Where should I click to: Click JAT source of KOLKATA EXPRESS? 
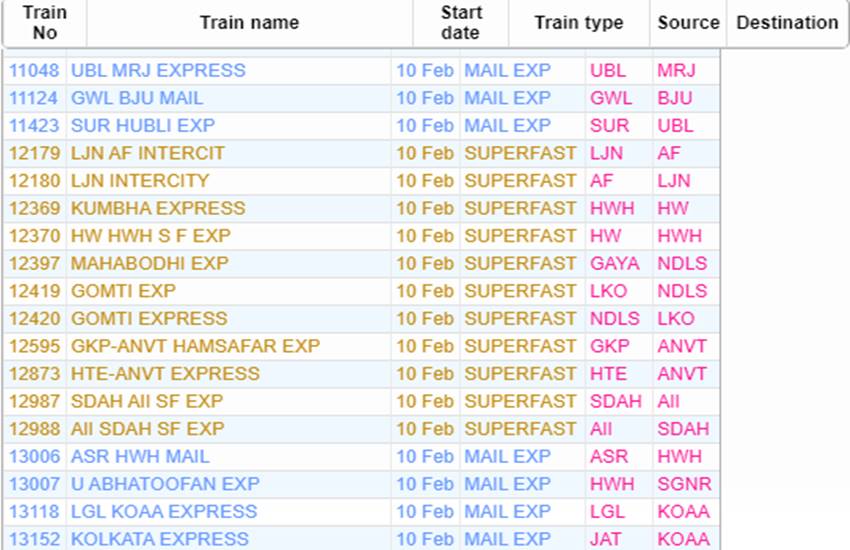(606, 539)
